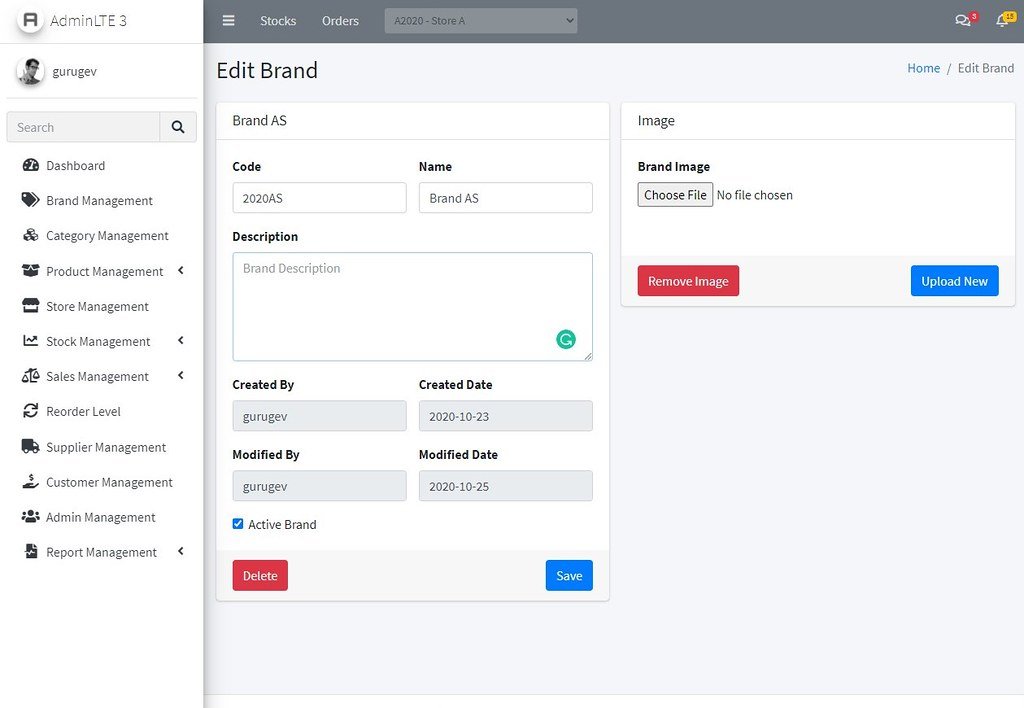
Task: Open the Stocks menu in navbar
Action: point(278,21)
